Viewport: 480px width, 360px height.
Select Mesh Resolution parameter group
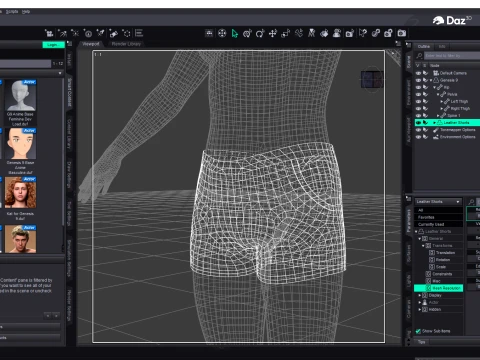point(439,288)
